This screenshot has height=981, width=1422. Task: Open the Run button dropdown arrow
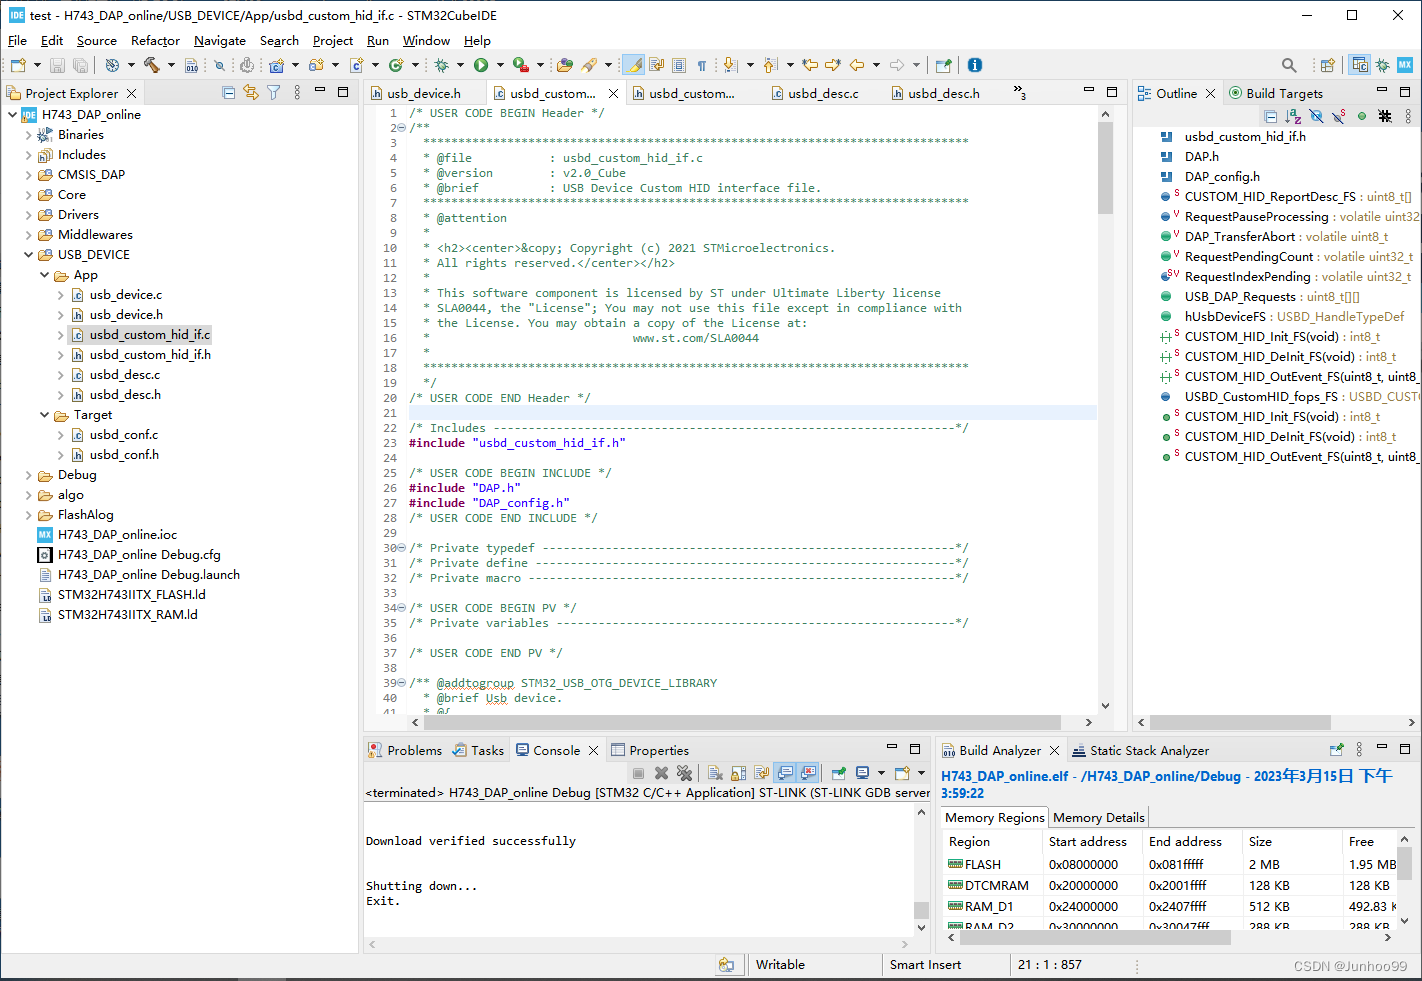500,65
